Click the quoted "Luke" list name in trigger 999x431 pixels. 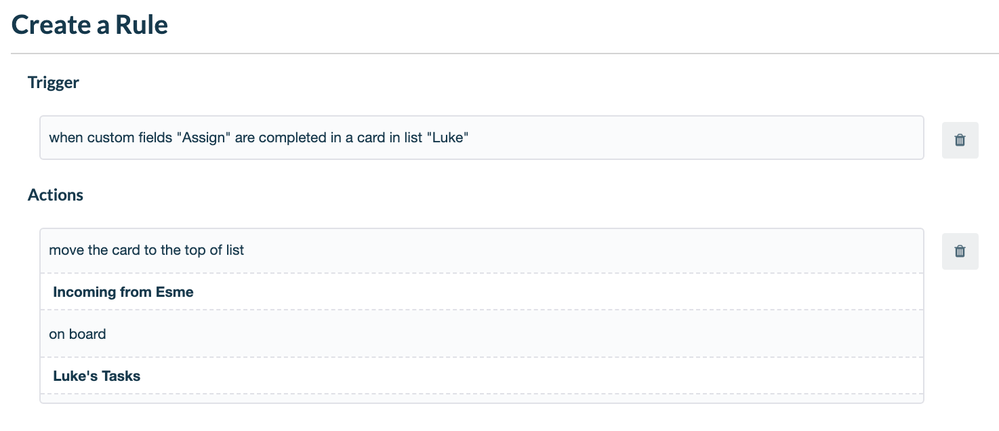pyautogui.click(x=449, y=138)
